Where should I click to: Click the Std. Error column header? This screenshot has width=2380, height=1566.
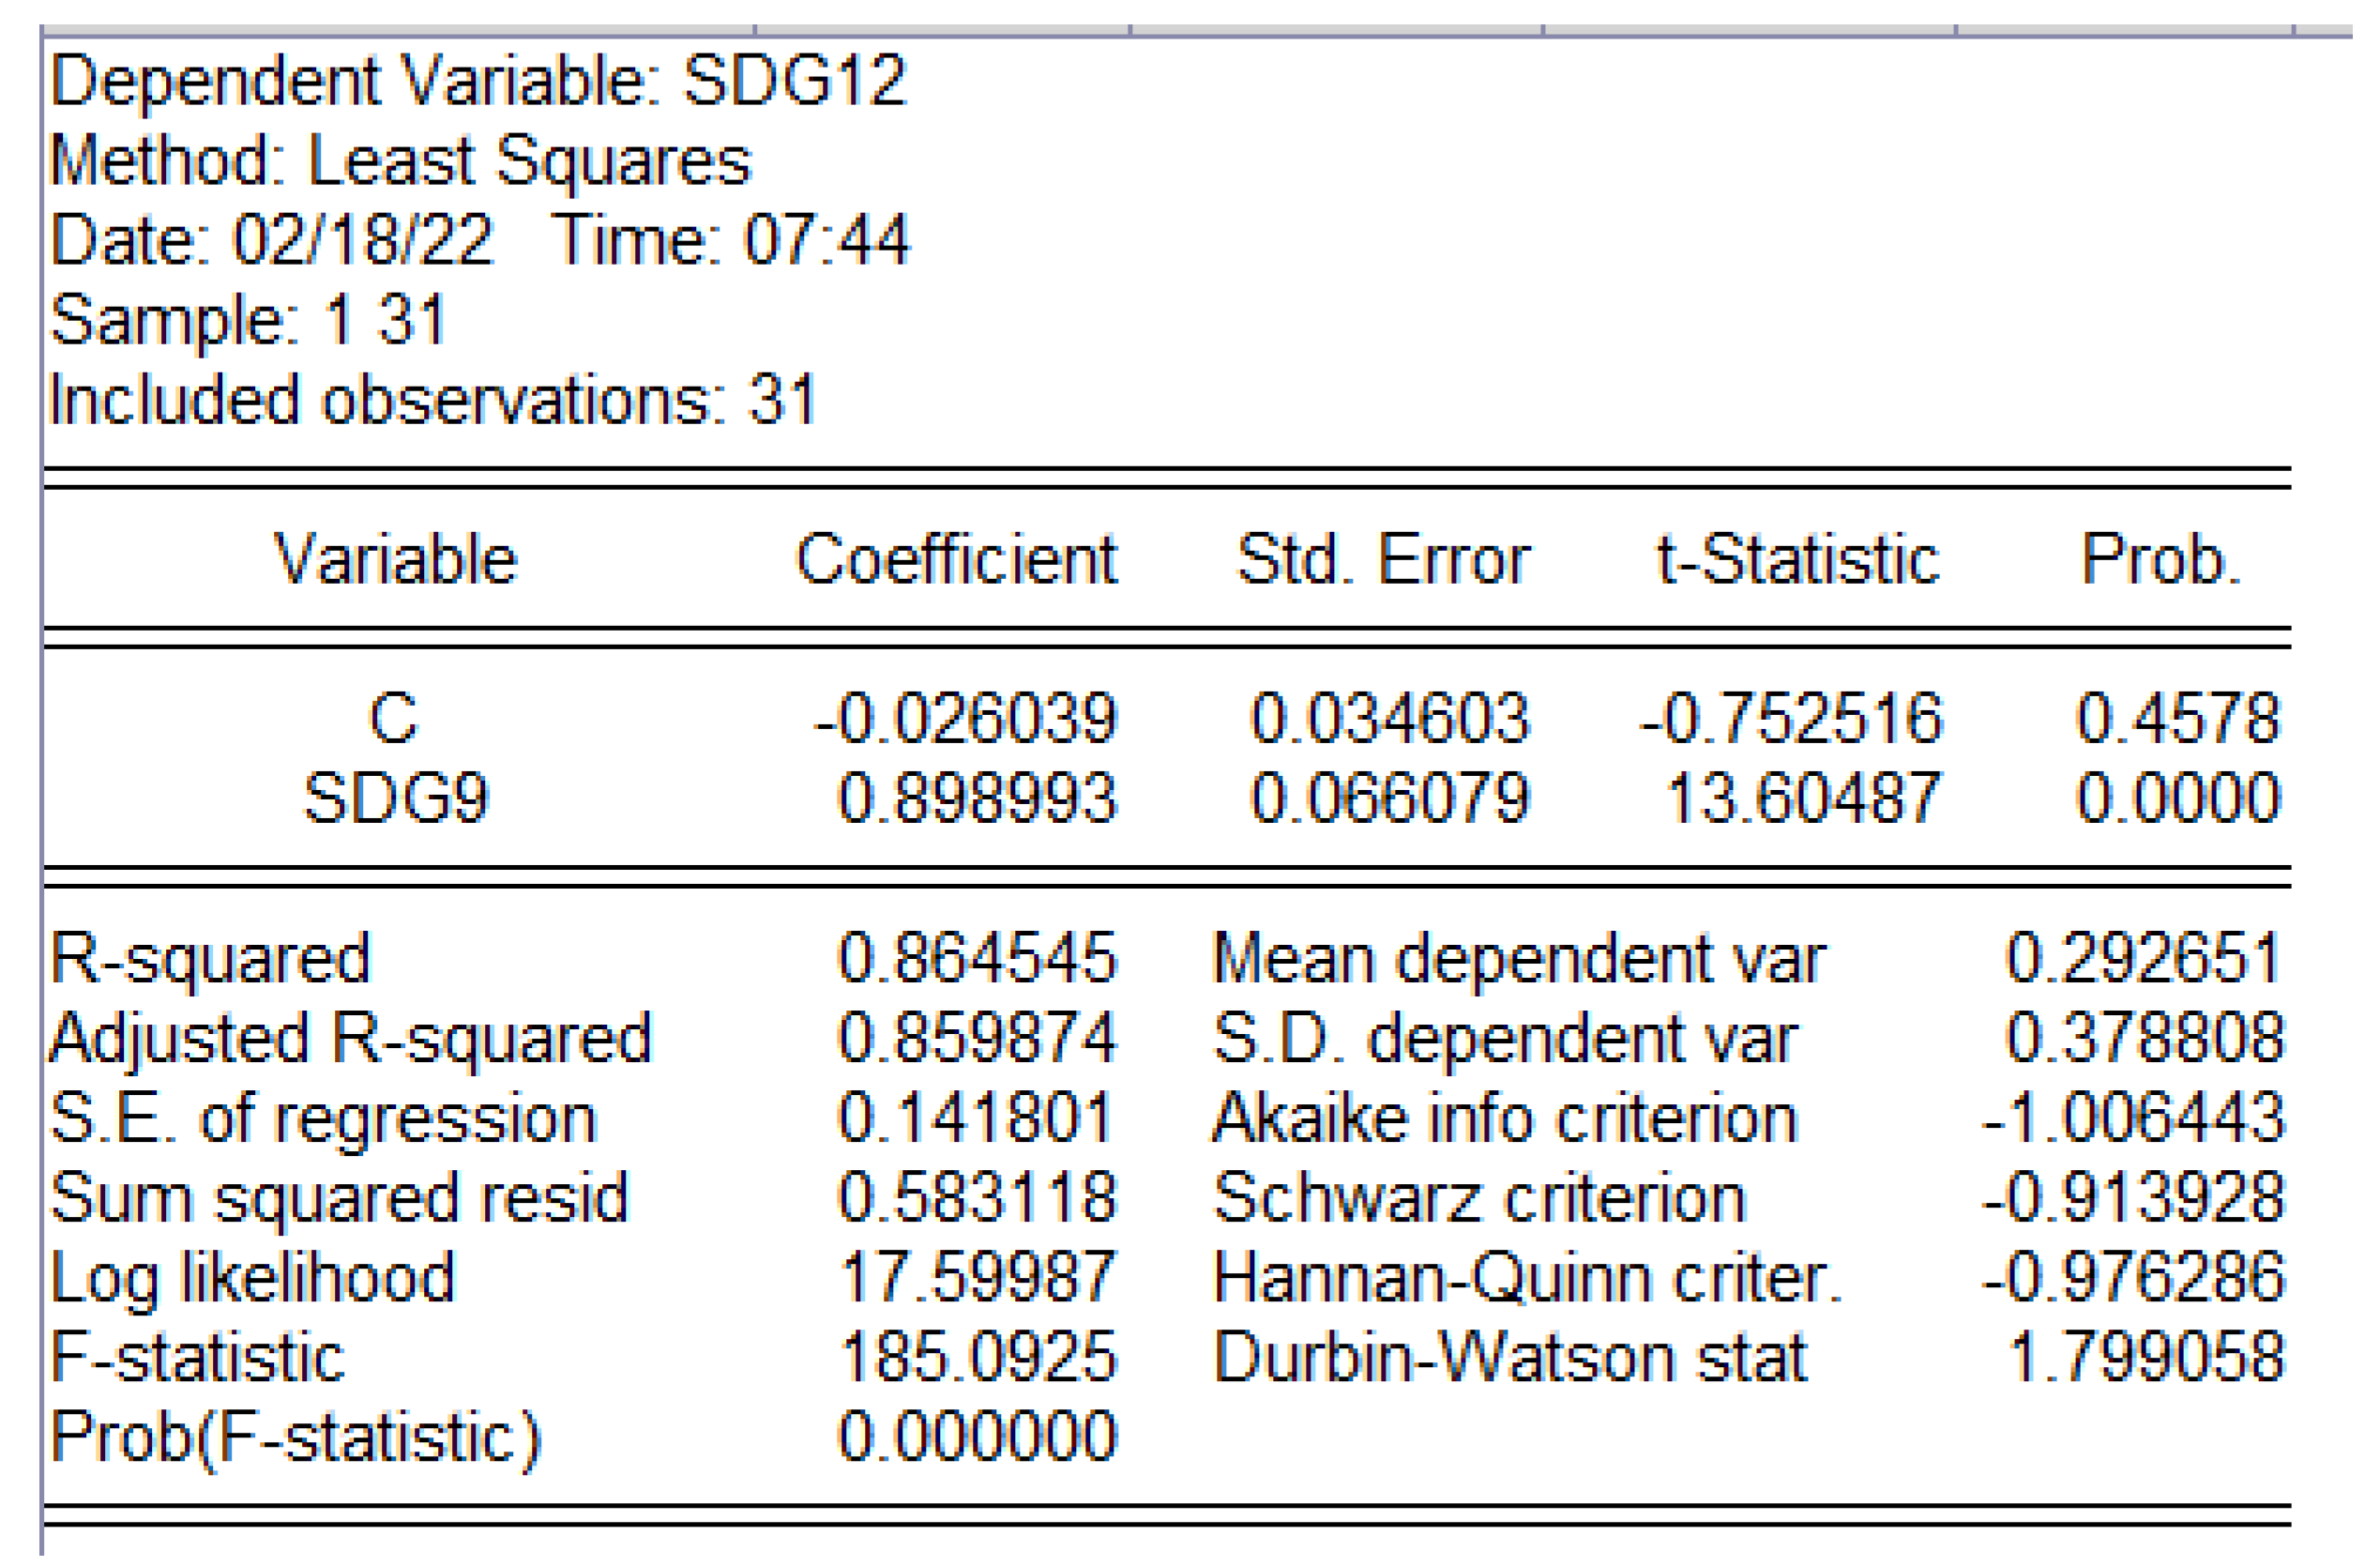coord(1383,559)
